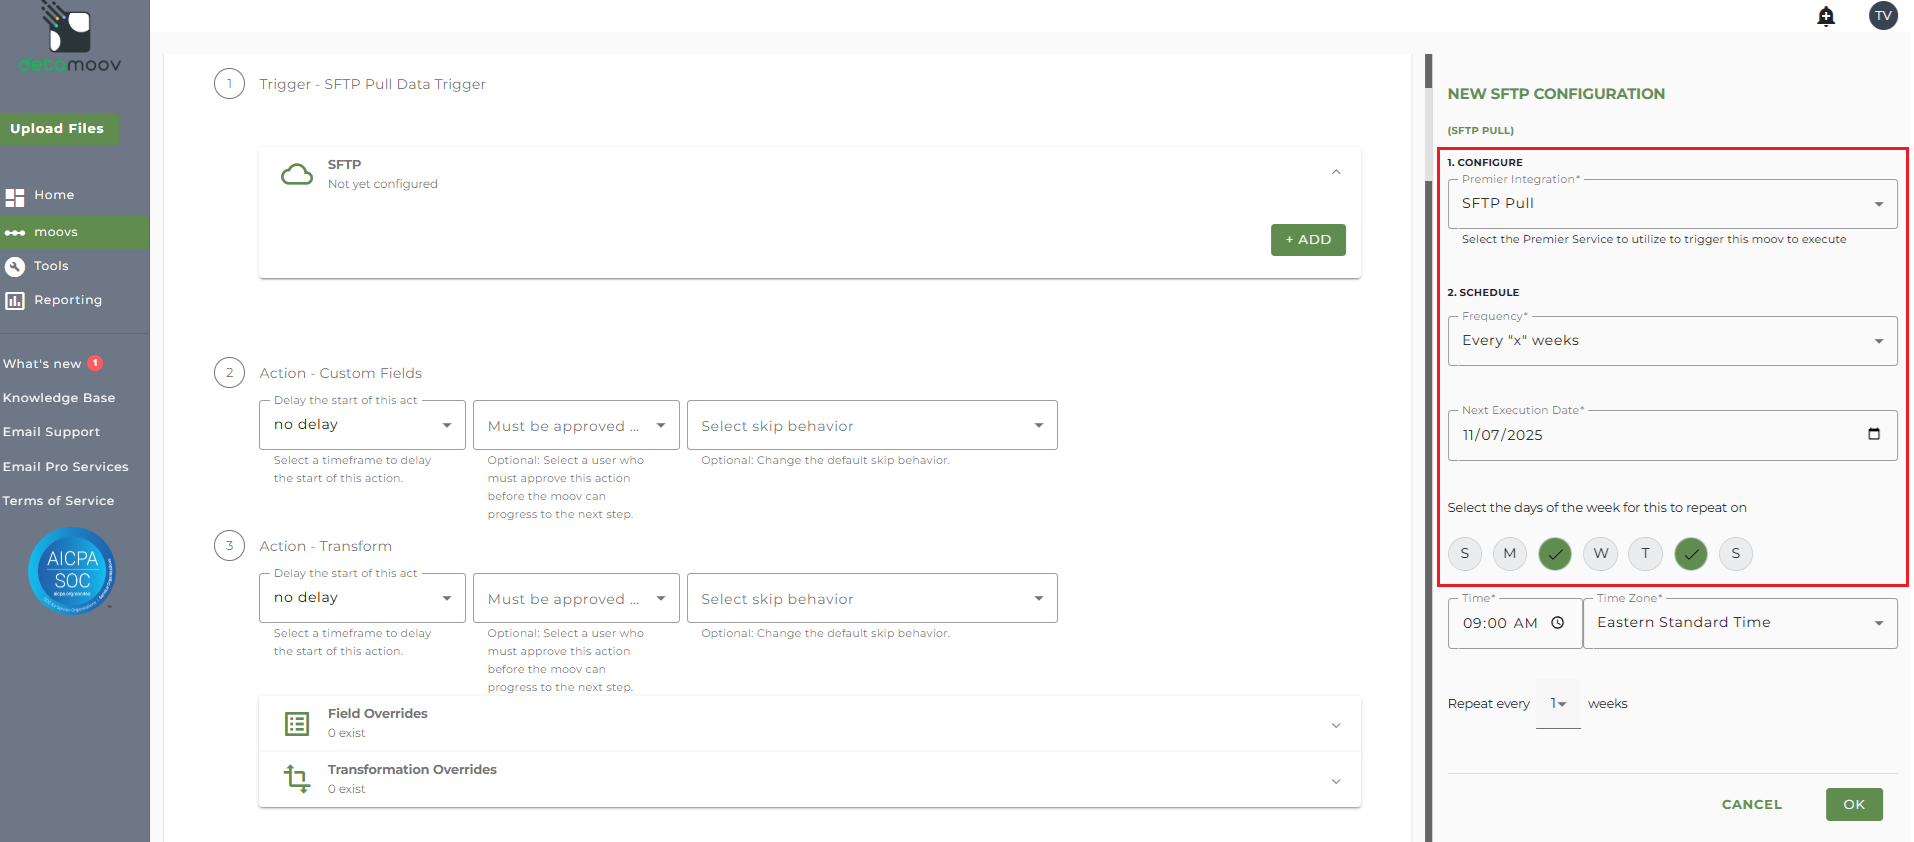The height and width of the screenshot is (842, 1914).
Task: Go to Tools in the sidebar
Action: pos(51,266)
